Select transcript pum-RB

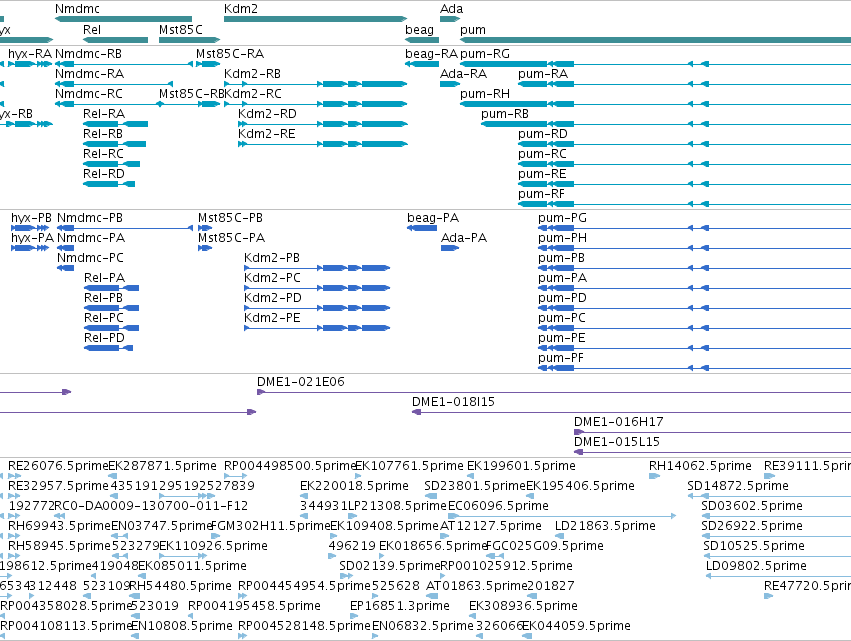click(666, 124)
